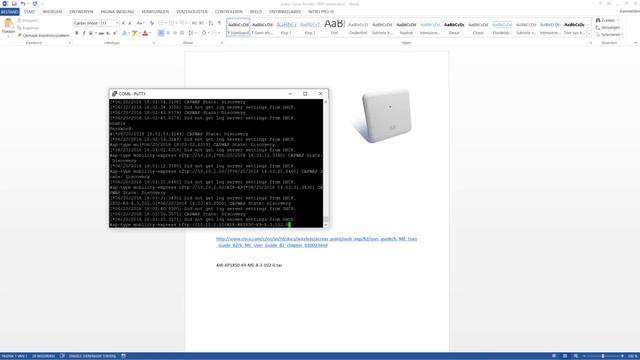Undo the last action in Word

[23, 4]
